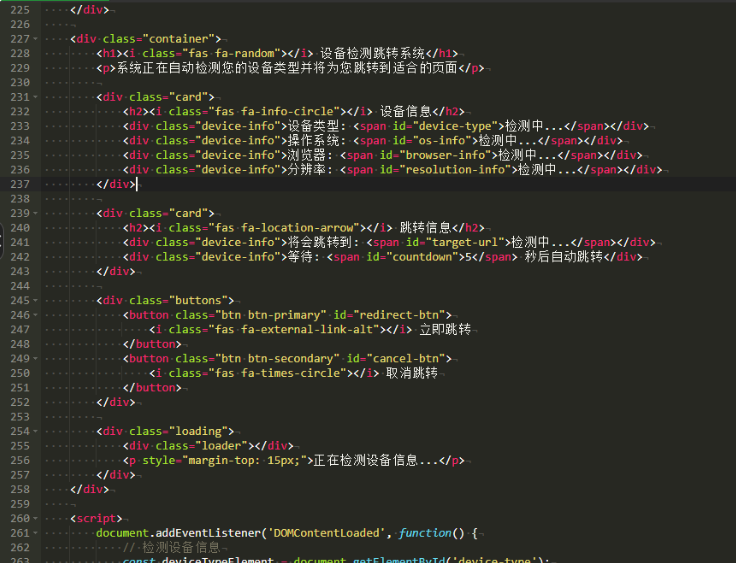The image size is (736, 563).
Task: Collapse the container div fold at line 227
Action: tap(36, 39)
